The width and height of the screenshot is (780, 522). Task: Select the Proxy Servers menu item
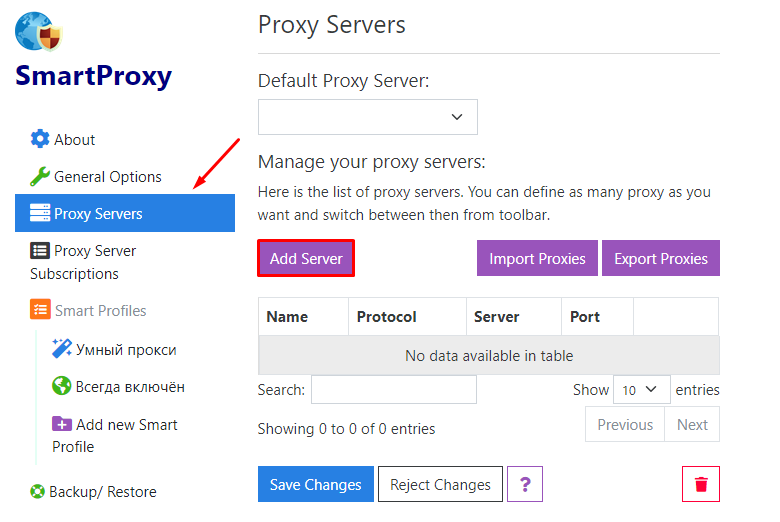coord(125,213)
